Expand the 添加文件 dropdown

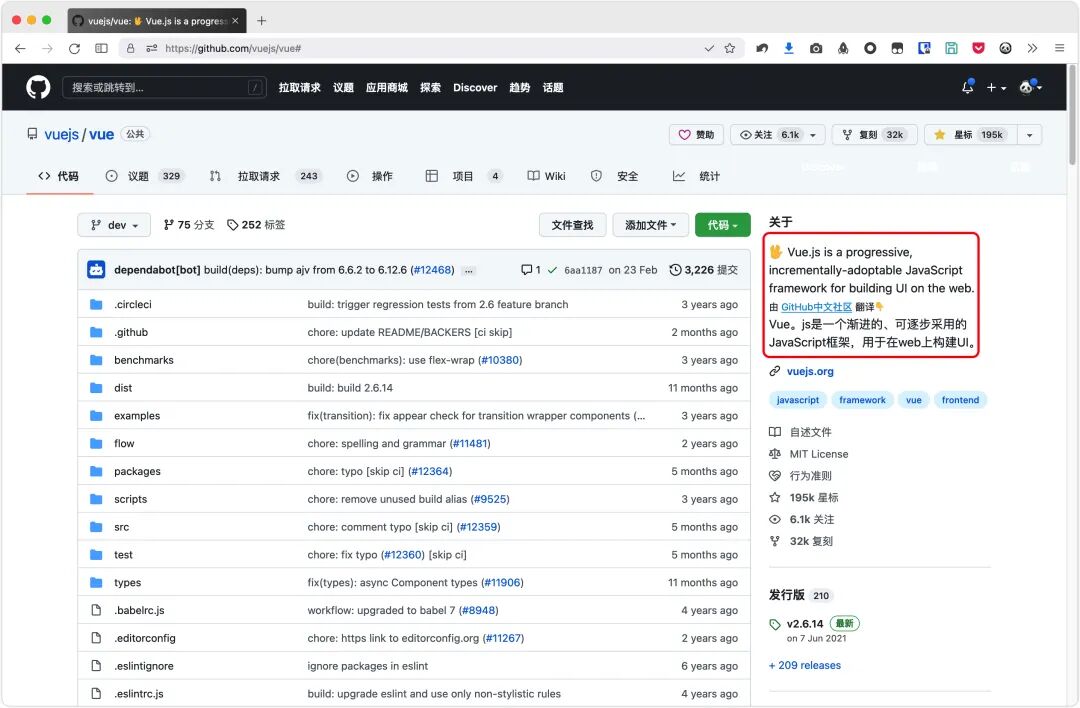[x=650, y=225]
